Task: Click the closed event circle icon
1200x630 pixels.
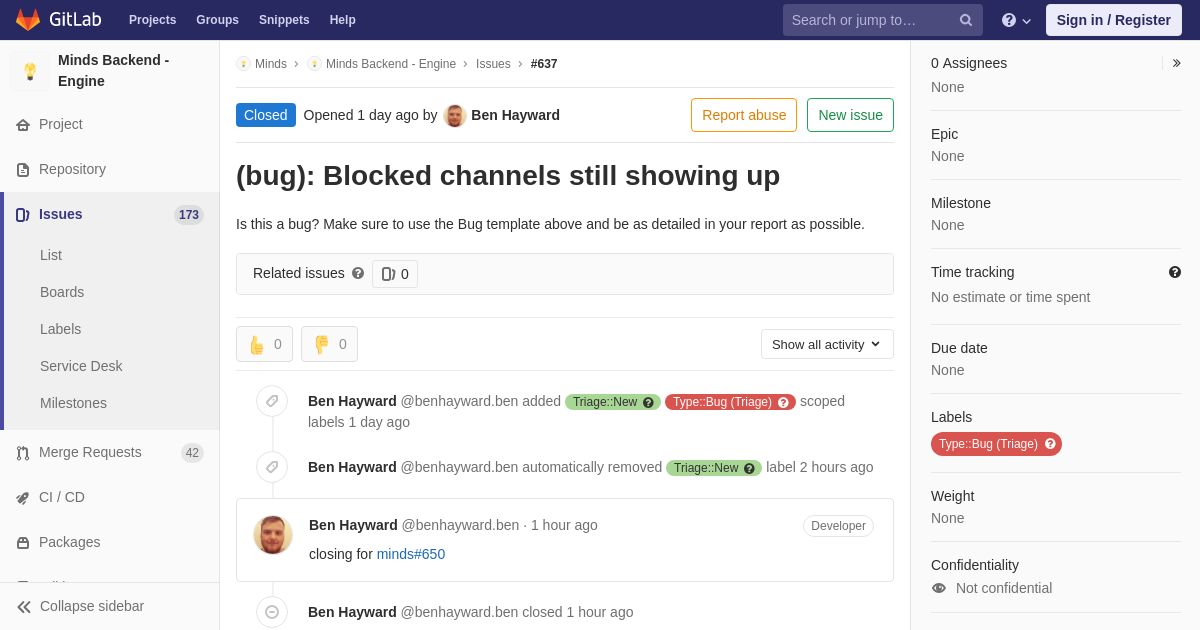Action: pyautogui.click(x=272, y=612)
